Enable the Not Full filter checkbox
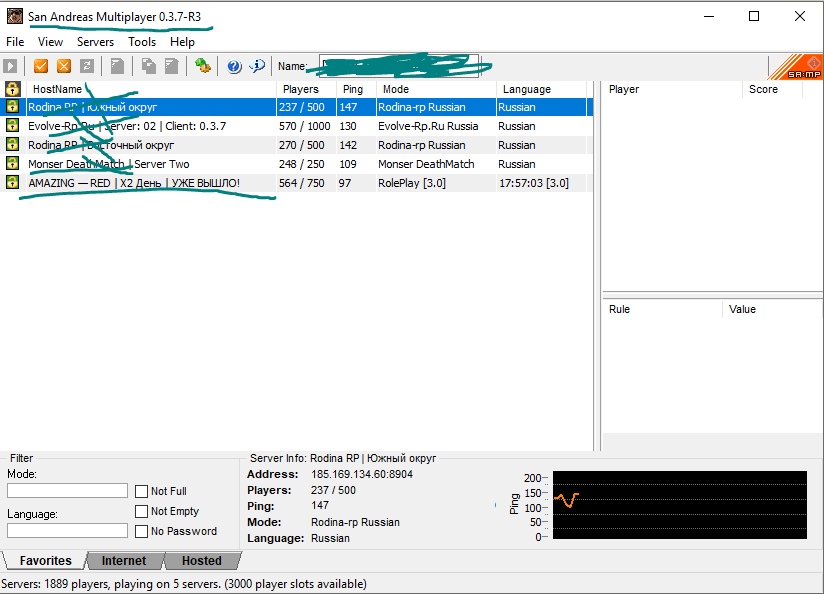 click(x=141, y=491)
